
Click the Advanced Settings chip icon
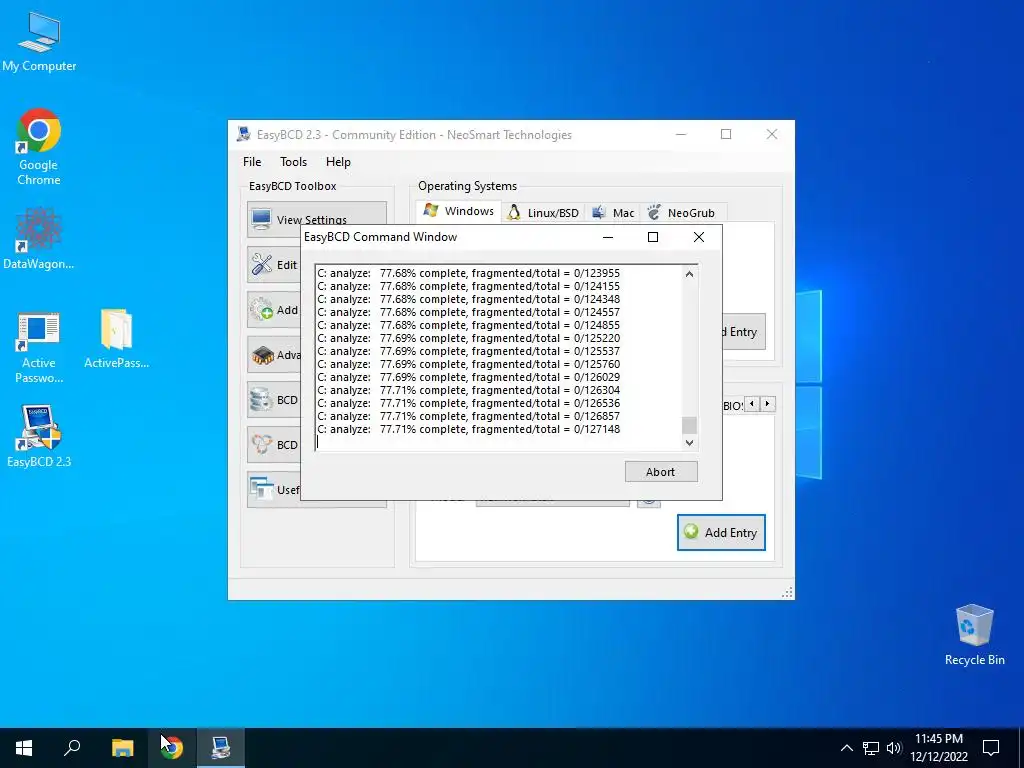pyautogui.click(x=262, y=355)
